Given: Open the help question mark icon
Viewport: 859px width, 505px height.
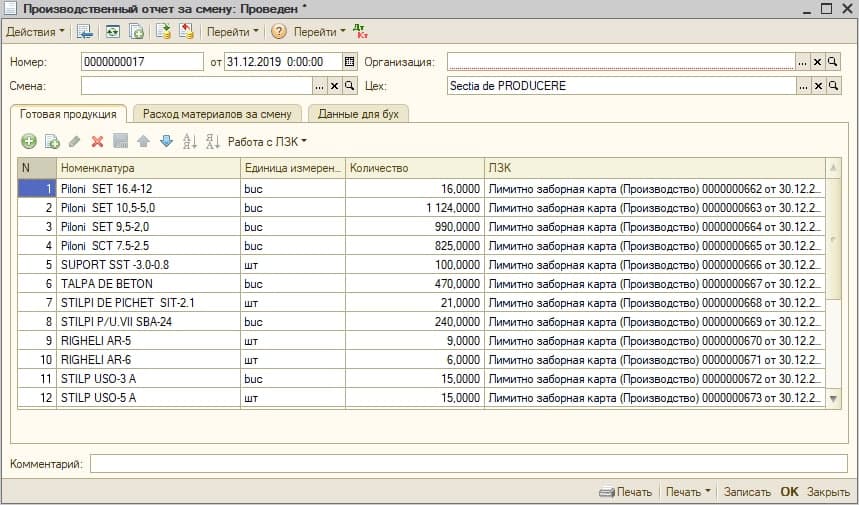Looking at the screenshot, I should pos(279,32).
